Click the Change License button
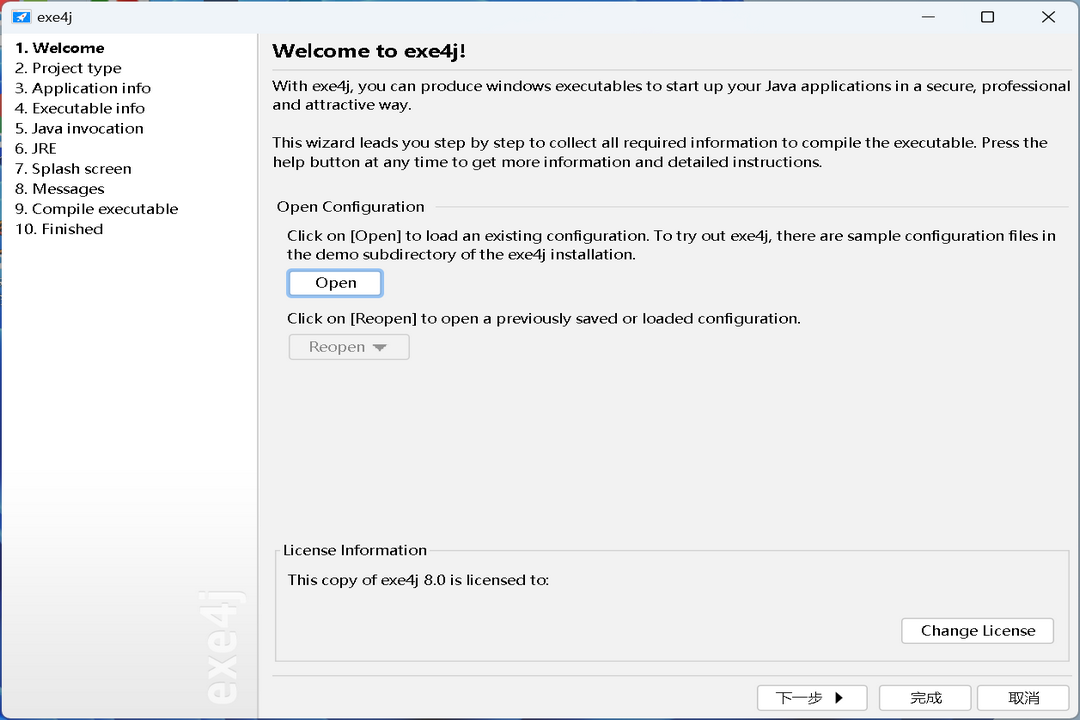The width and height of the screenshot is (1080, 720). coord(977,630)
